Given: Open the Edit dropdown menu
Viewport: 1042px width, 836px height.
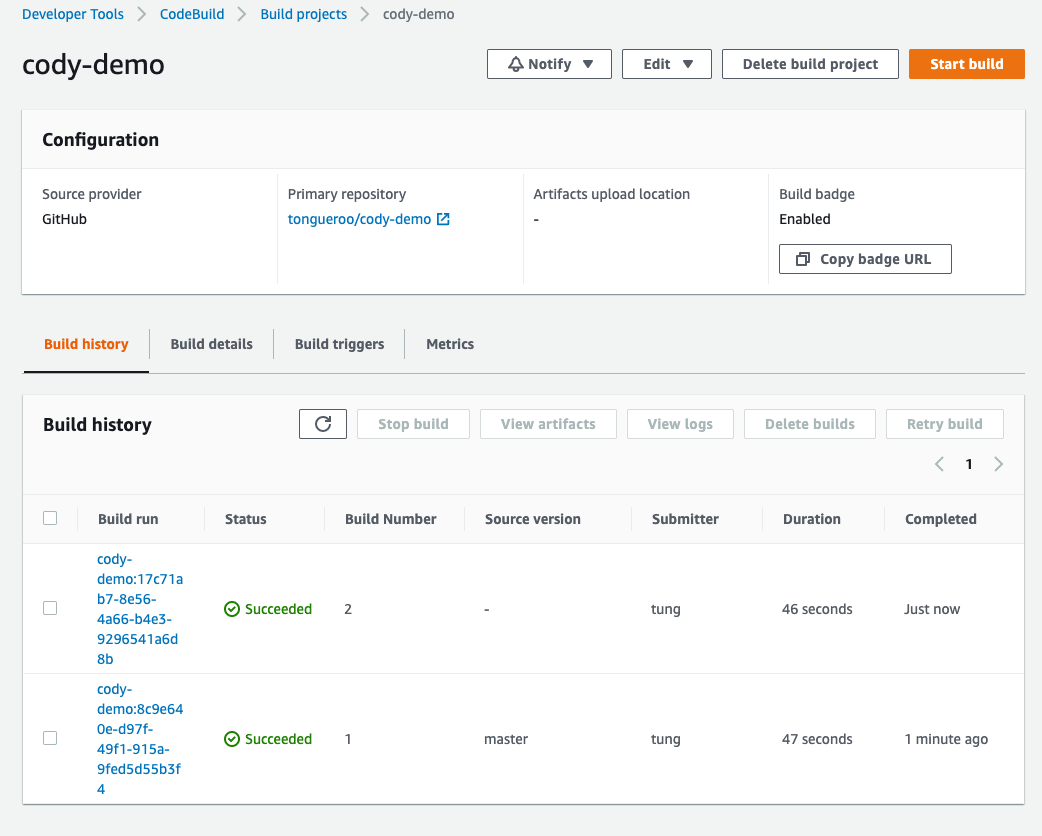Looking at the screenshot, I should click(667, 64).
